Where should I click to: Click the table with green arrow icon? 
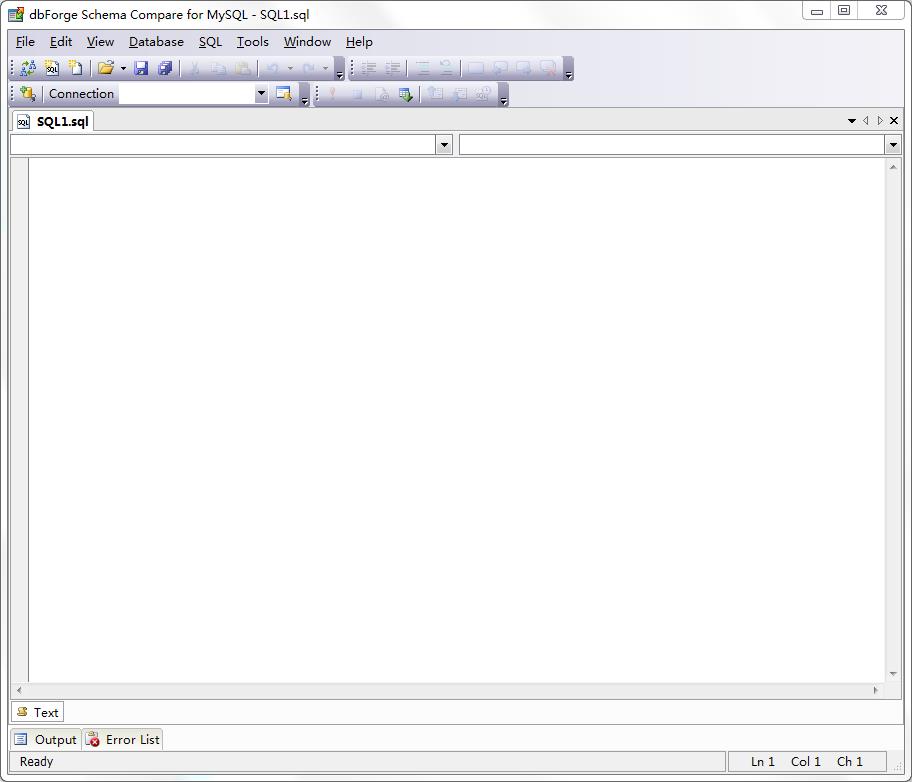click(405, 94)
